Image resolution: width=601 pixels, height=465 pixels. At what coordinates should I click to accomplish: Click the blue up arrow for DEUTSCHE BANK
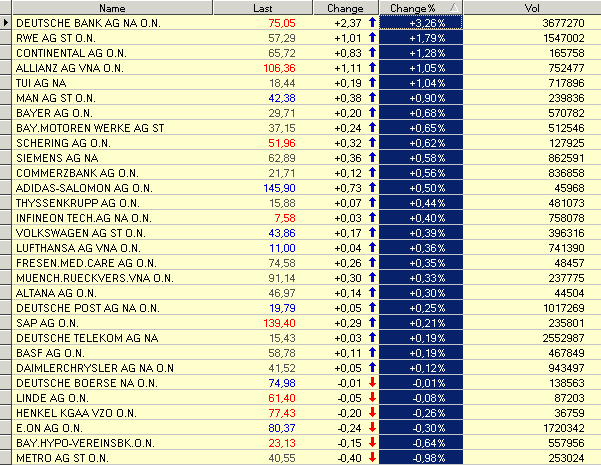pyautogui.click(x=372, y=23)
